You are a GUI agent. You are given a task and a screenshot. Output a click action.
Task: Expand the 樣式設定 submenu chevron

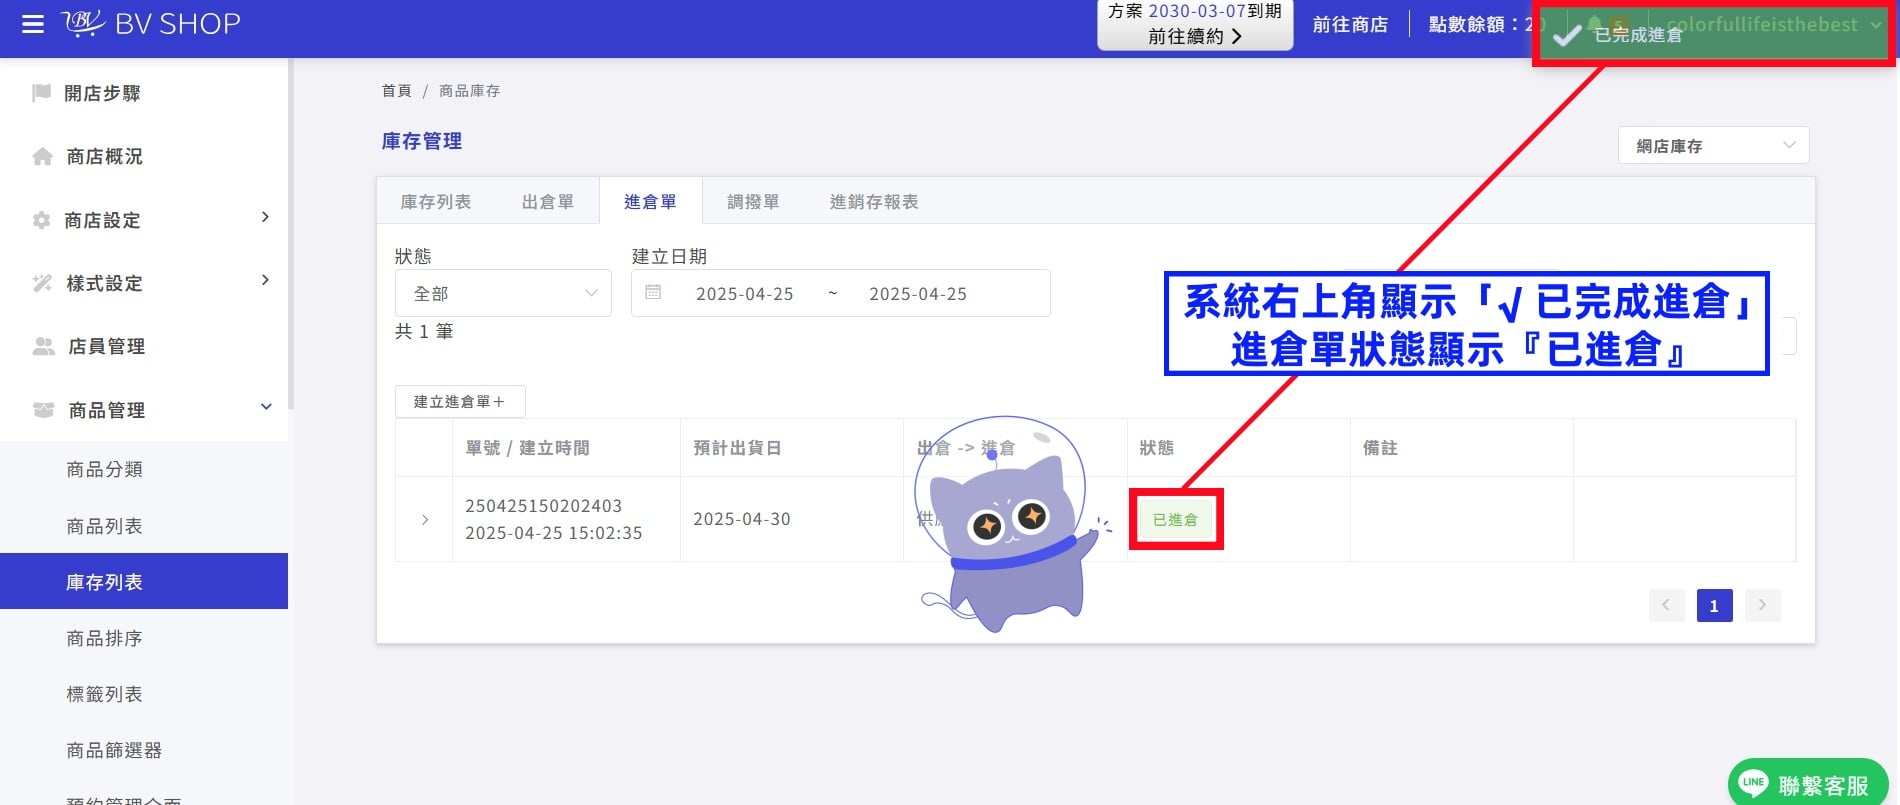265,280
